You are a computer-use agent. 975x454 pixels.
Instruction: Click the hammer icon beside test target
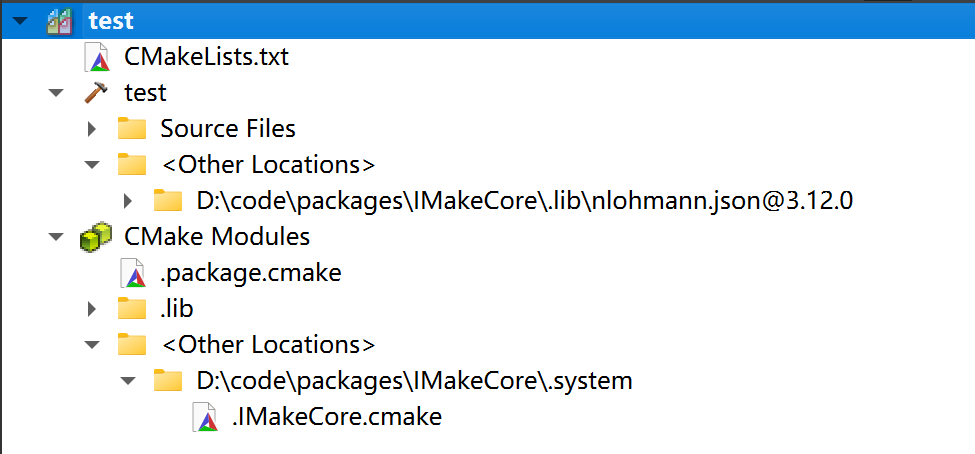point(96,93)
